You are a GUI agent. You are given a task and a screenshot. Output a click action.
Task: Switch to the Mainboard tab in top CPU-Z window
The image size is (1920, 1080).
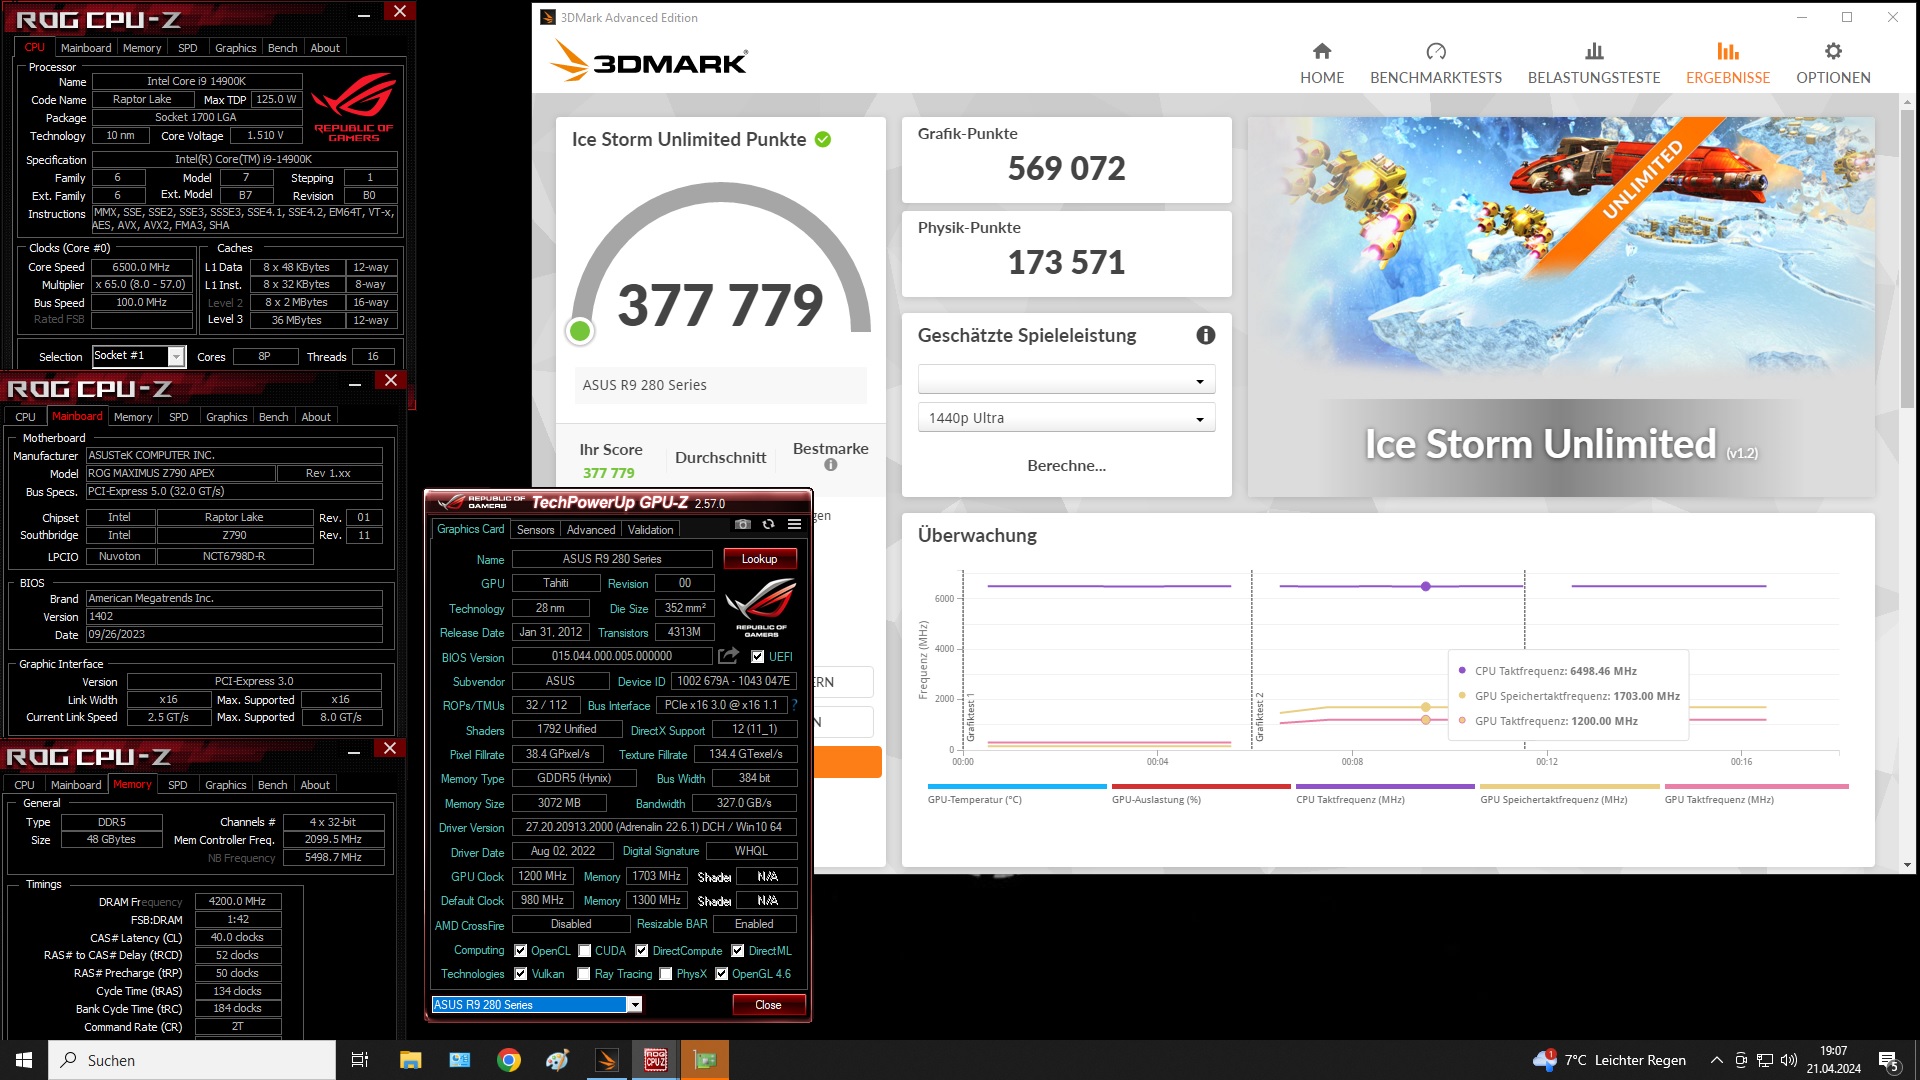tap(86, 48)
